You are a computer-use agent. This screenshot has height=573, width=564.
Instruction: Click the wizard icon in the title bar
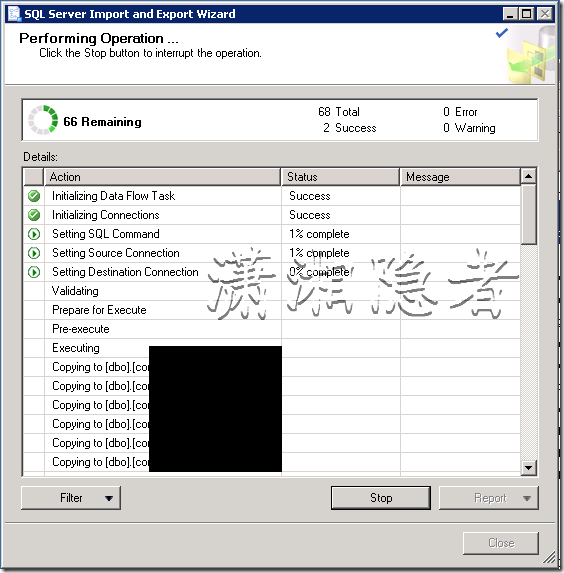click(x=14, y=14)
